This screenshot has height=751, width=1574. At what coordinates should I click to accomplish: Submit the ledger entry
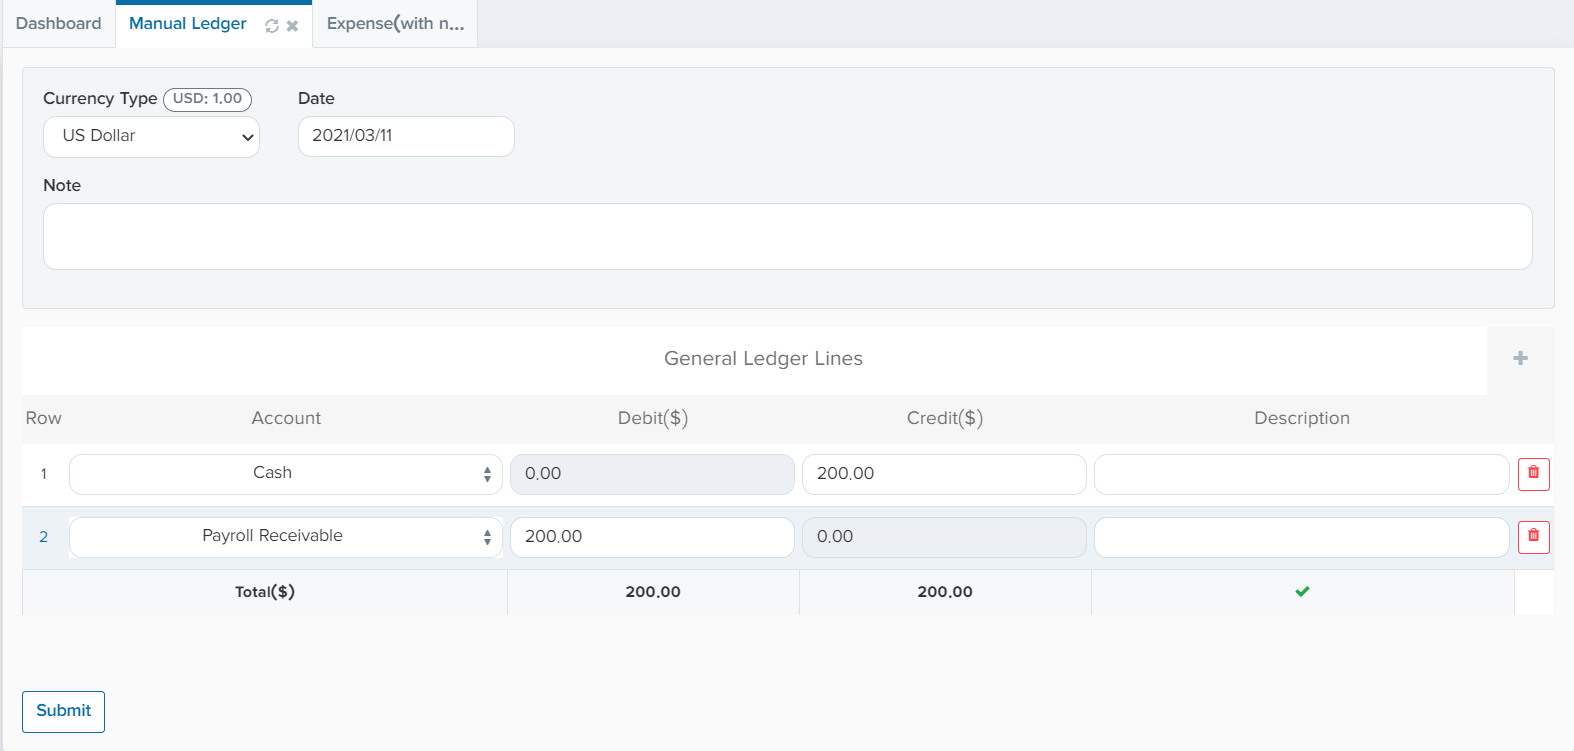pos(63,711)
